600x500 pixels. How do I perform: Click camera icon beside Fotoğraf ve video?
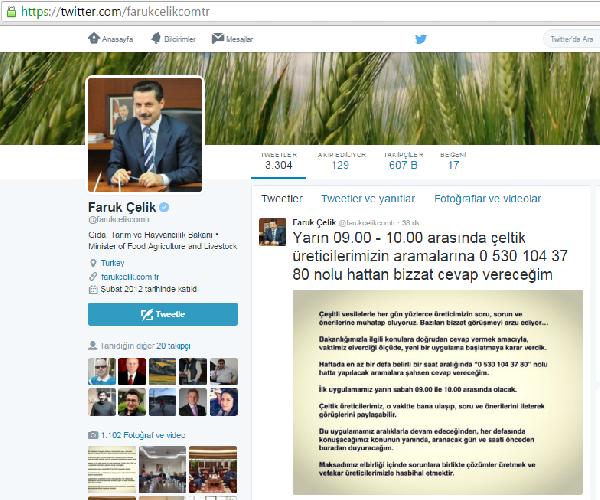pyautogui.click(x=93, y=435)
